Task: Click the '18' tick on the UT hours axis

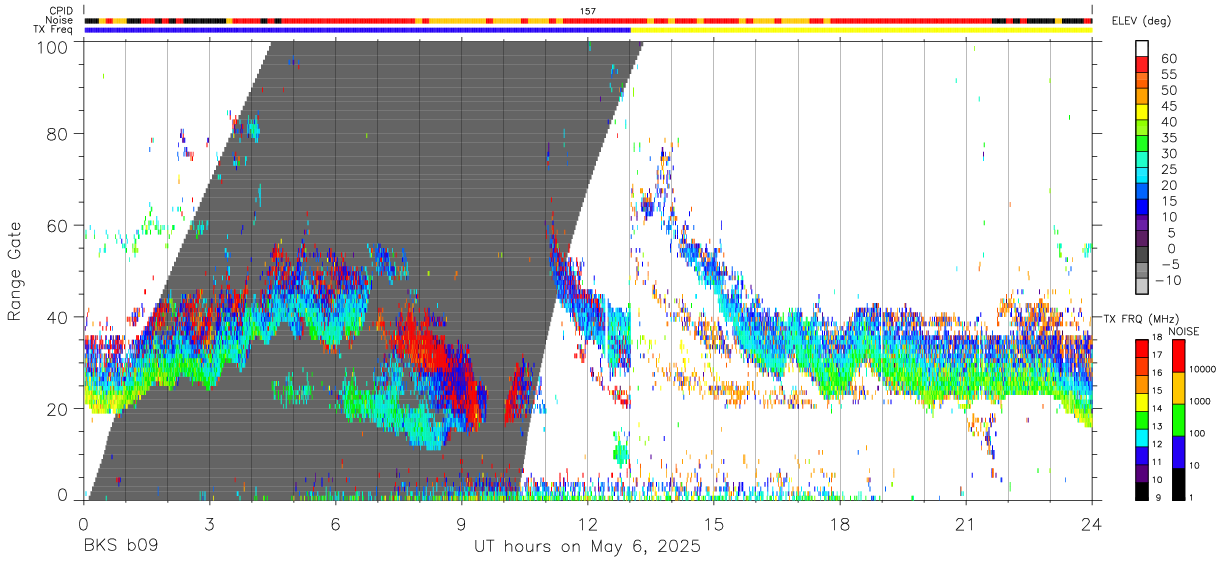Action: click(x=840, y=524)
